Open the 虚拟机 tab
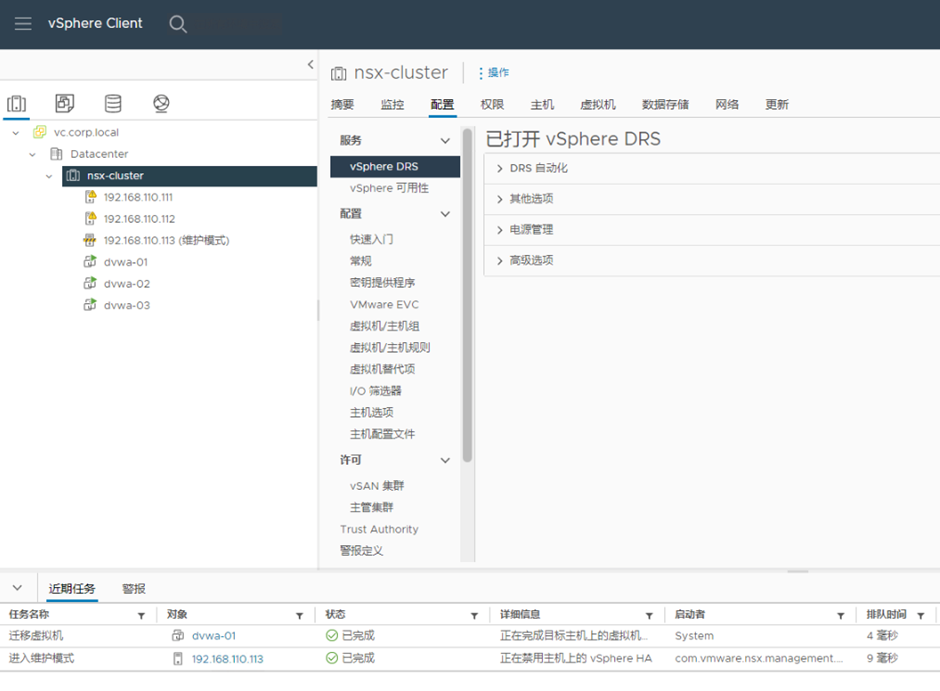The width and height of the screenshot is (940, 691). tap(598, 104)
